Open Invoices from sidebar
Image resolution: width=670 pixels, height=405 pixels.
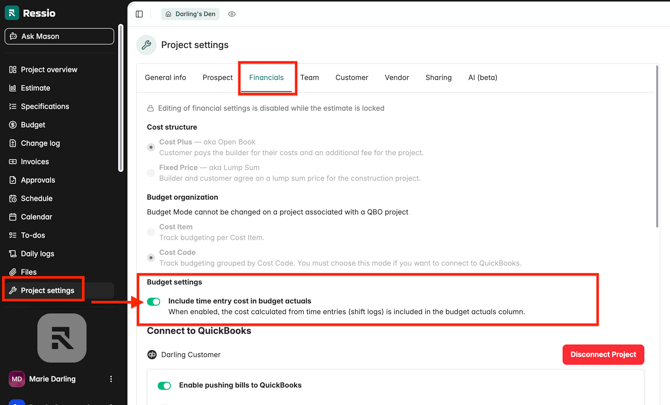[x=34, y=162]
